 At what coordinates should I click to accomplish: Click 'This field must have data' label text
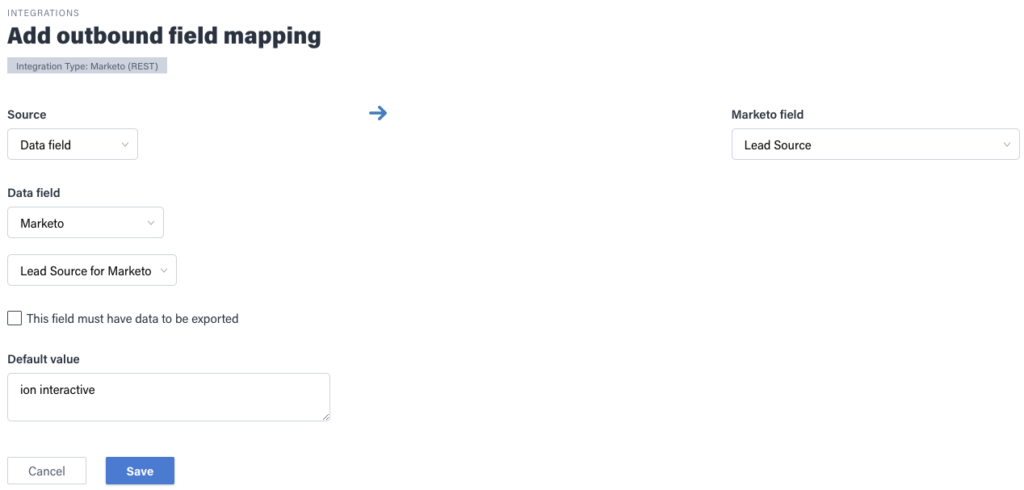132,319
